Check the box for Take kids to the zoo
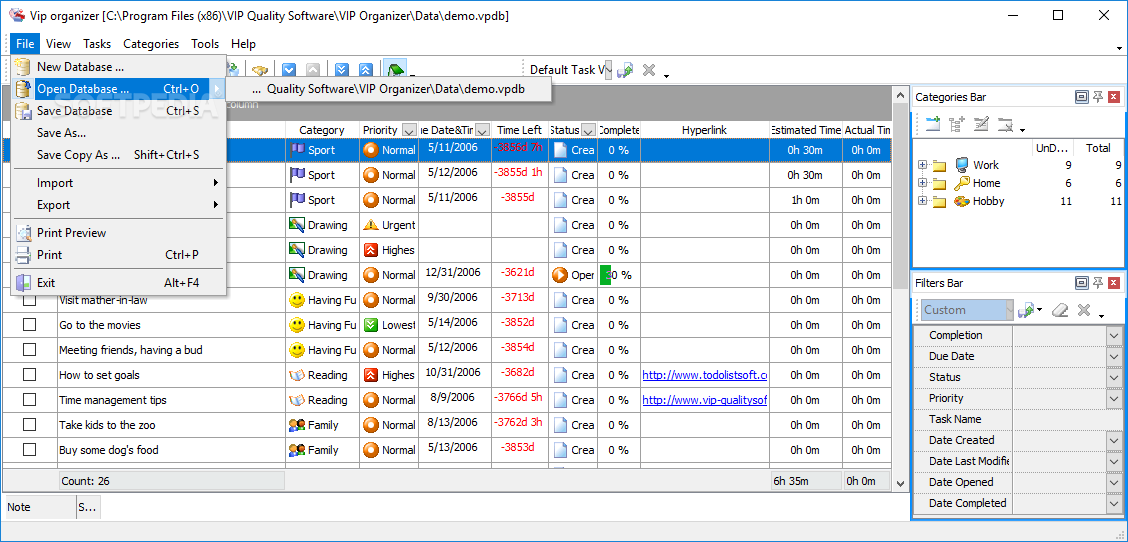The width and height of the screenshot is (1128, 542). click(x=29, y=425)
